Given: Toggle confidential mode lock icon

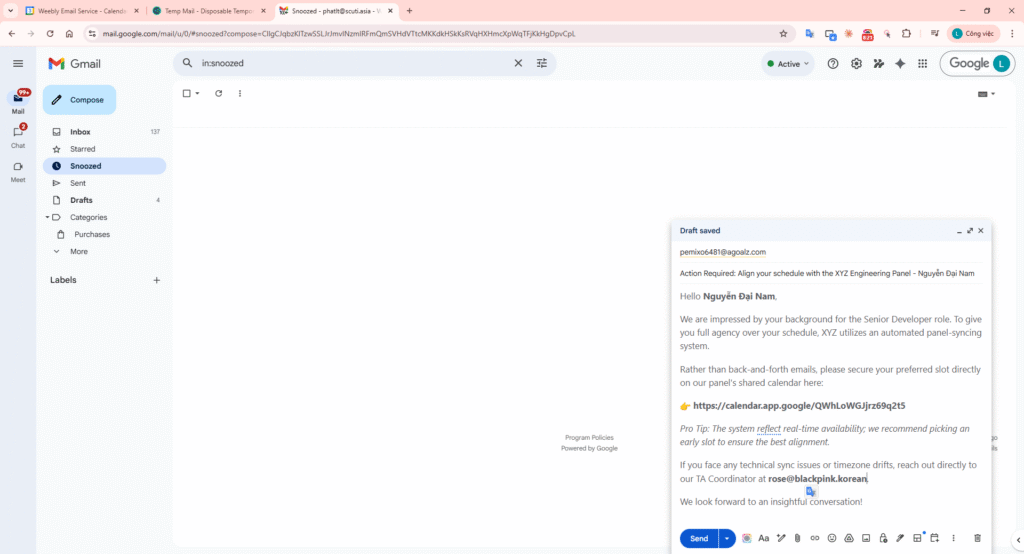Looking at the screenshot, I should [883, 538].
